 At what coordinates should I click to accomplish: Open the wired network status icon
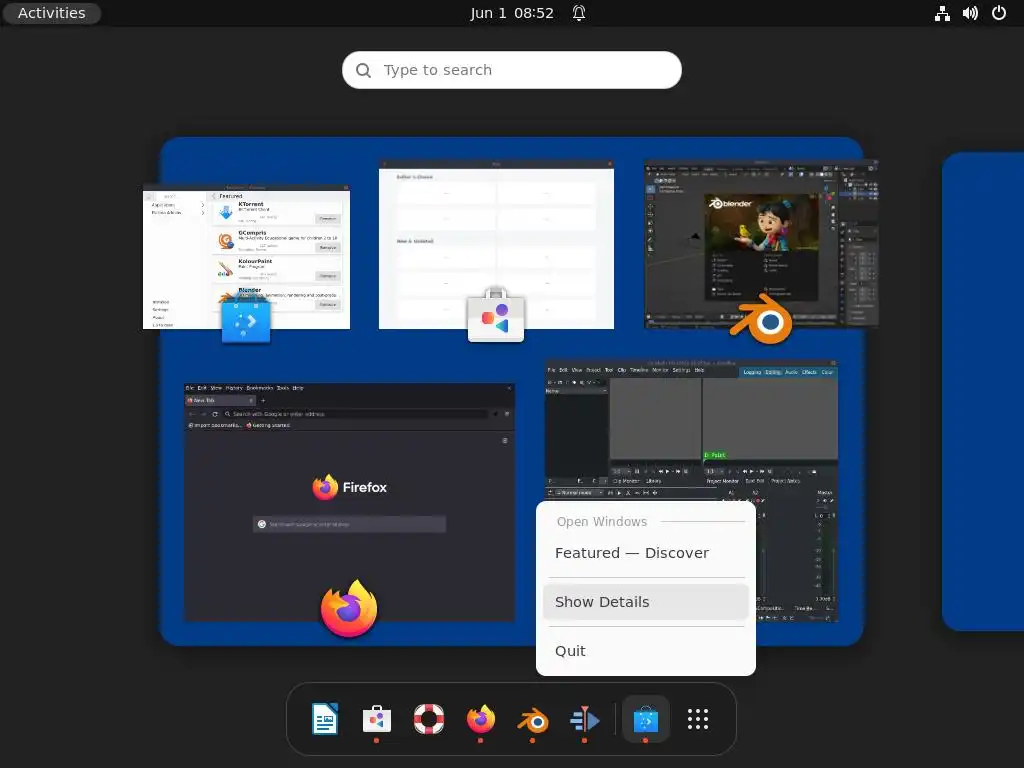[x=942, y=13]
